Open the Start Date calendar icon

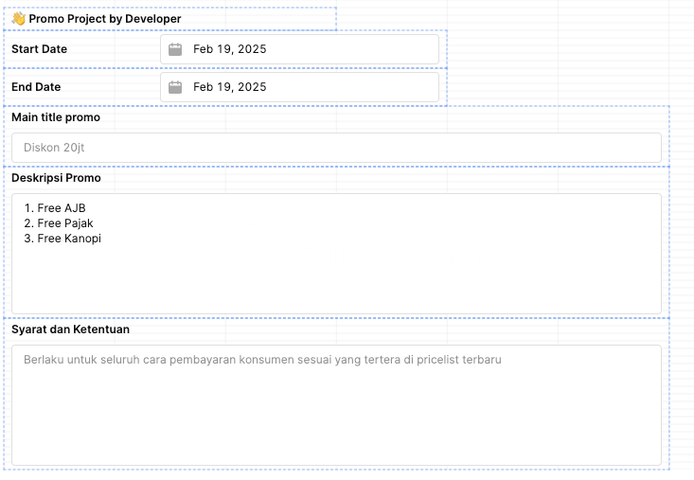[x=175, y=49]
